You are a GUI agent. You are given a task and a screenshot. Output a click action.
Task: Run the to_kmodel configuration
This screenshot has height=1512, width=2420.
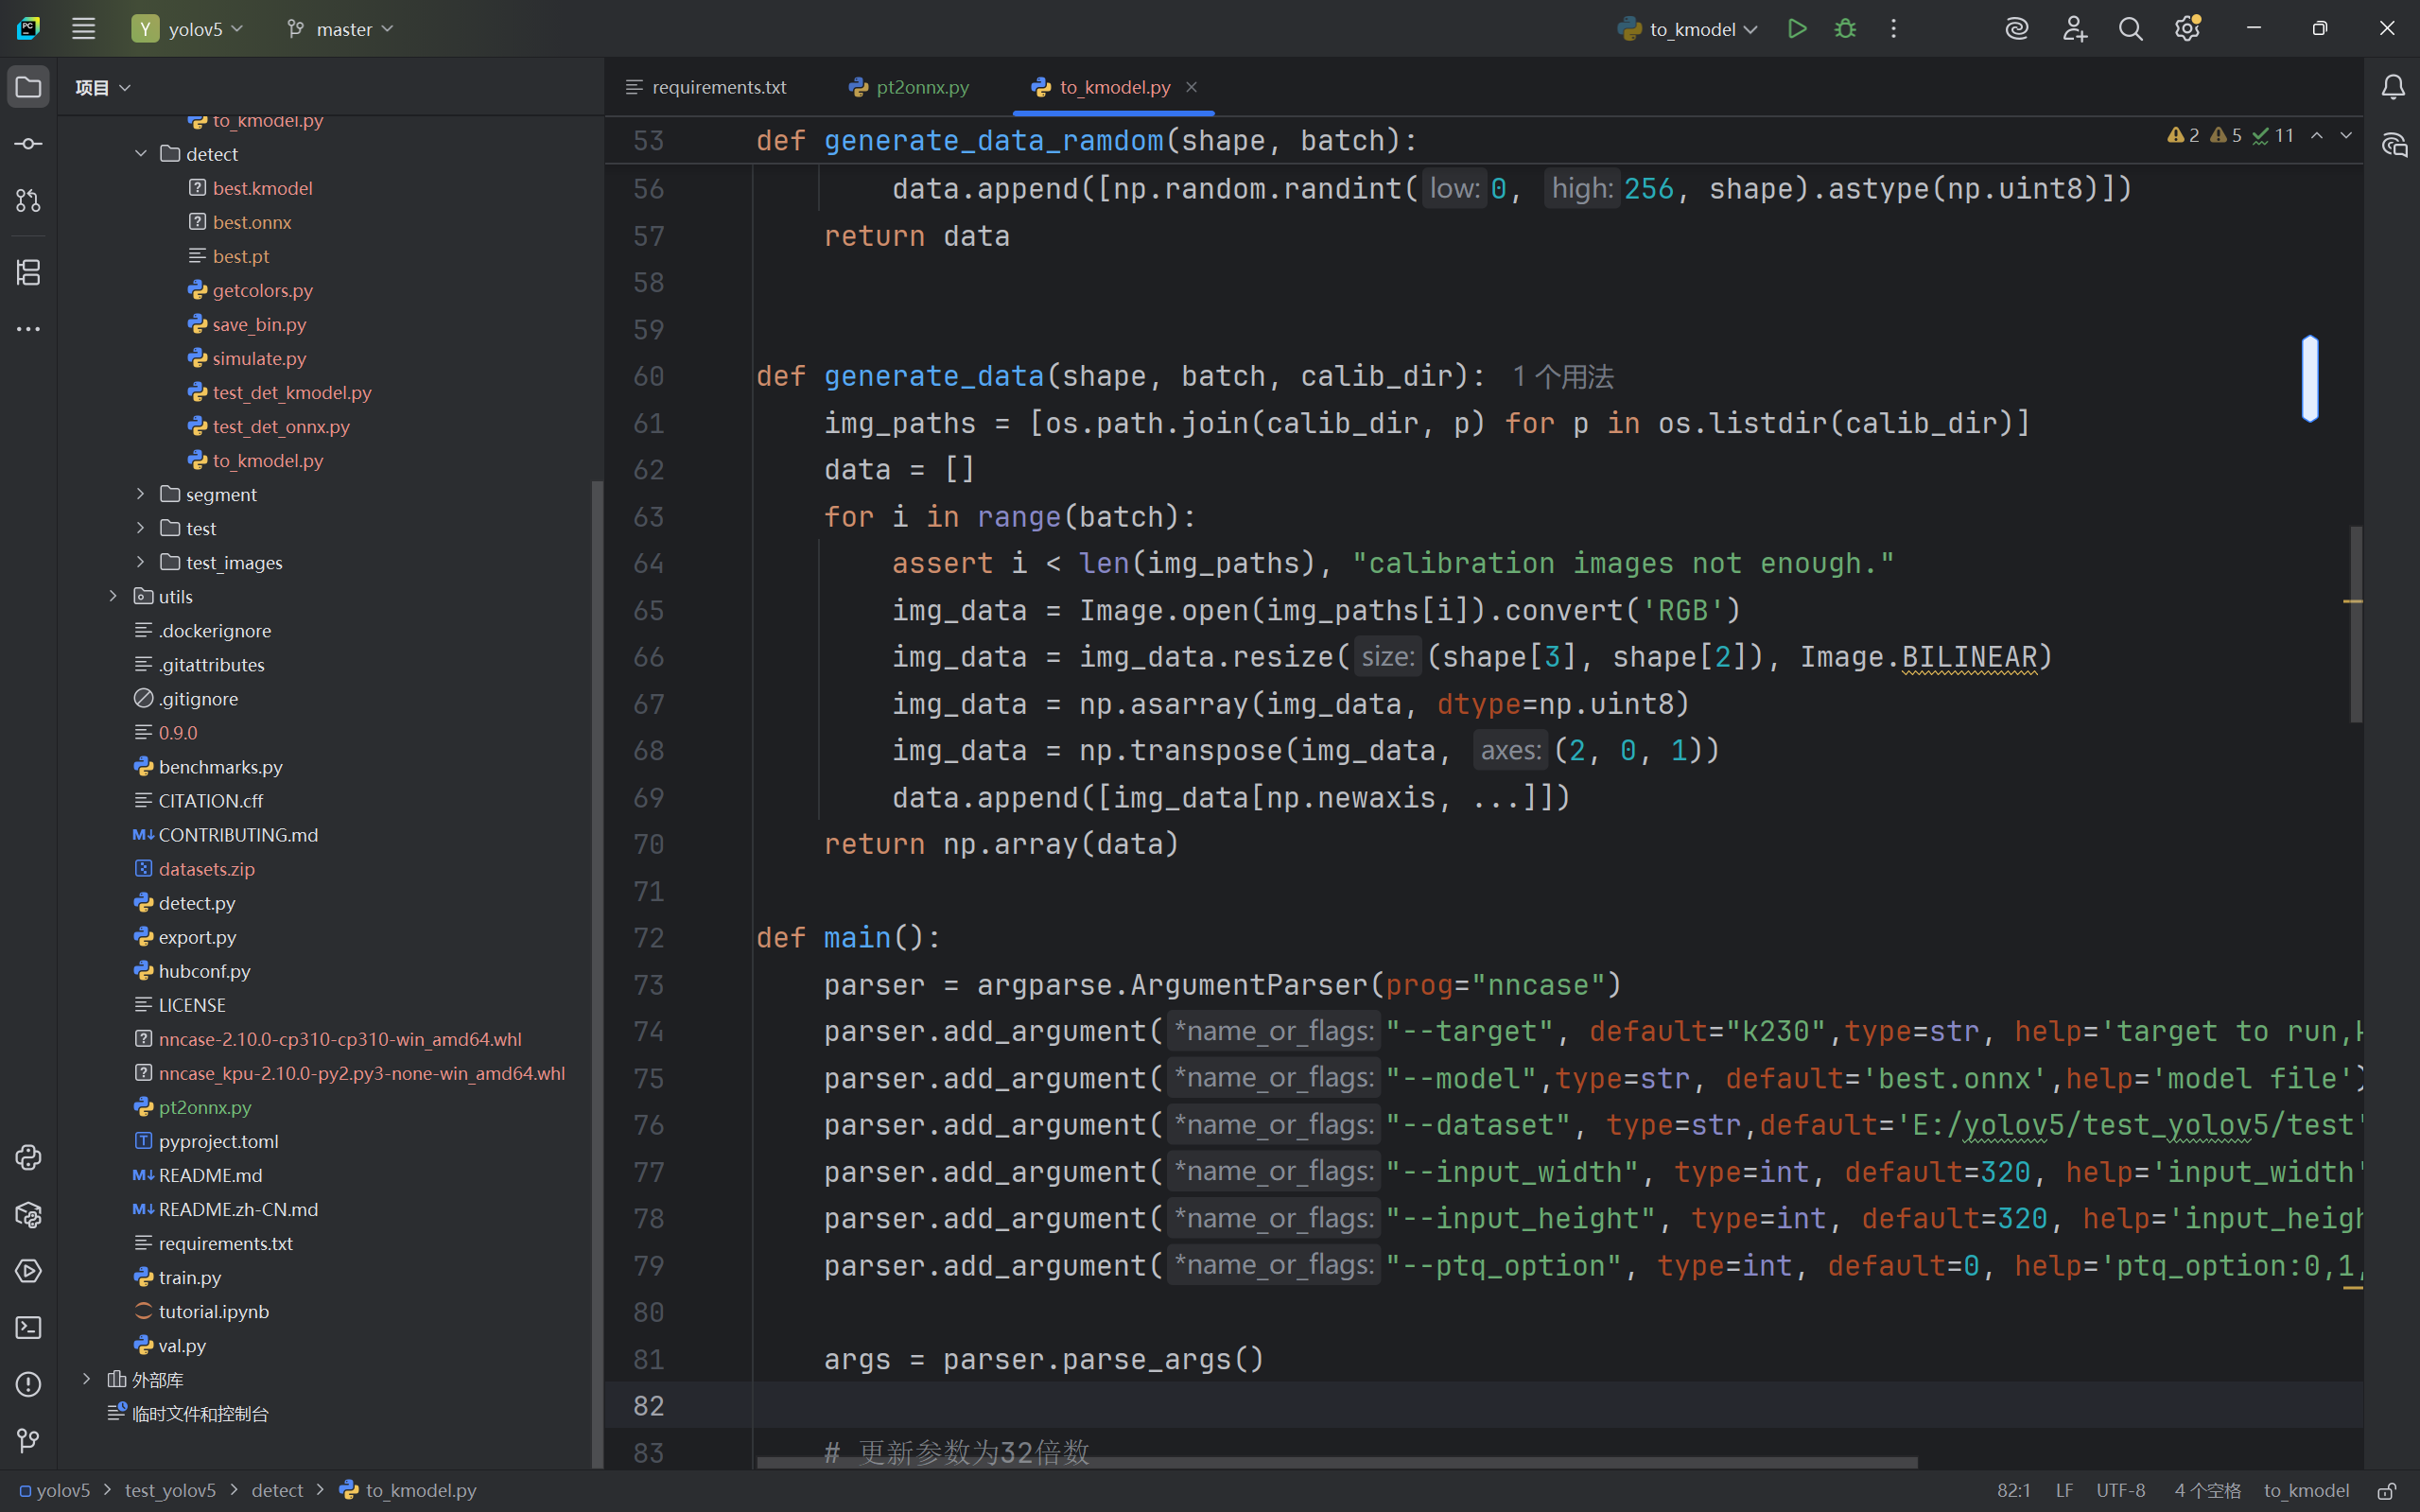1797,29
